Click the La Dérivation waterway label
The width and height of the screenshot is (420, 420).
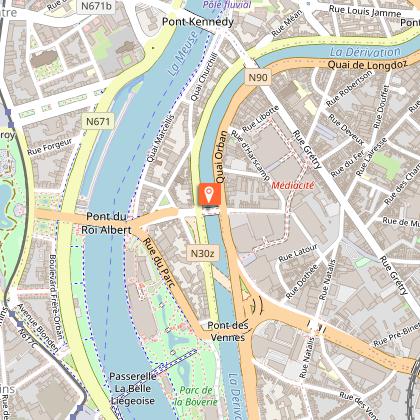(x=365, y=52)
